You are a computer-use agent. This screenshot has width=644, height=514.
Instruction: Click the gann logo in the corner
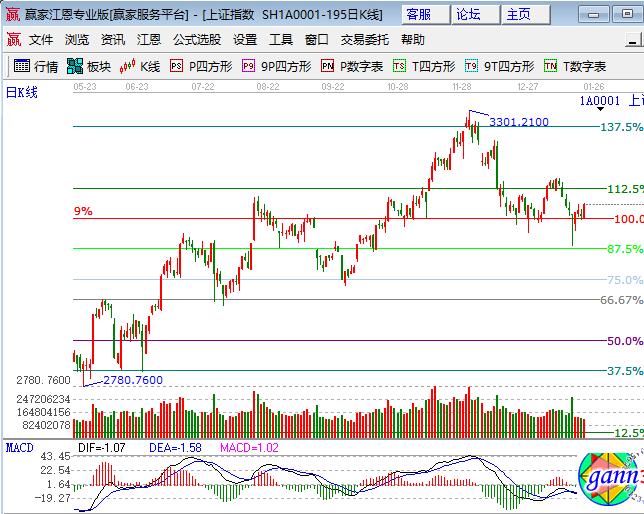click(x=610, y=480)
